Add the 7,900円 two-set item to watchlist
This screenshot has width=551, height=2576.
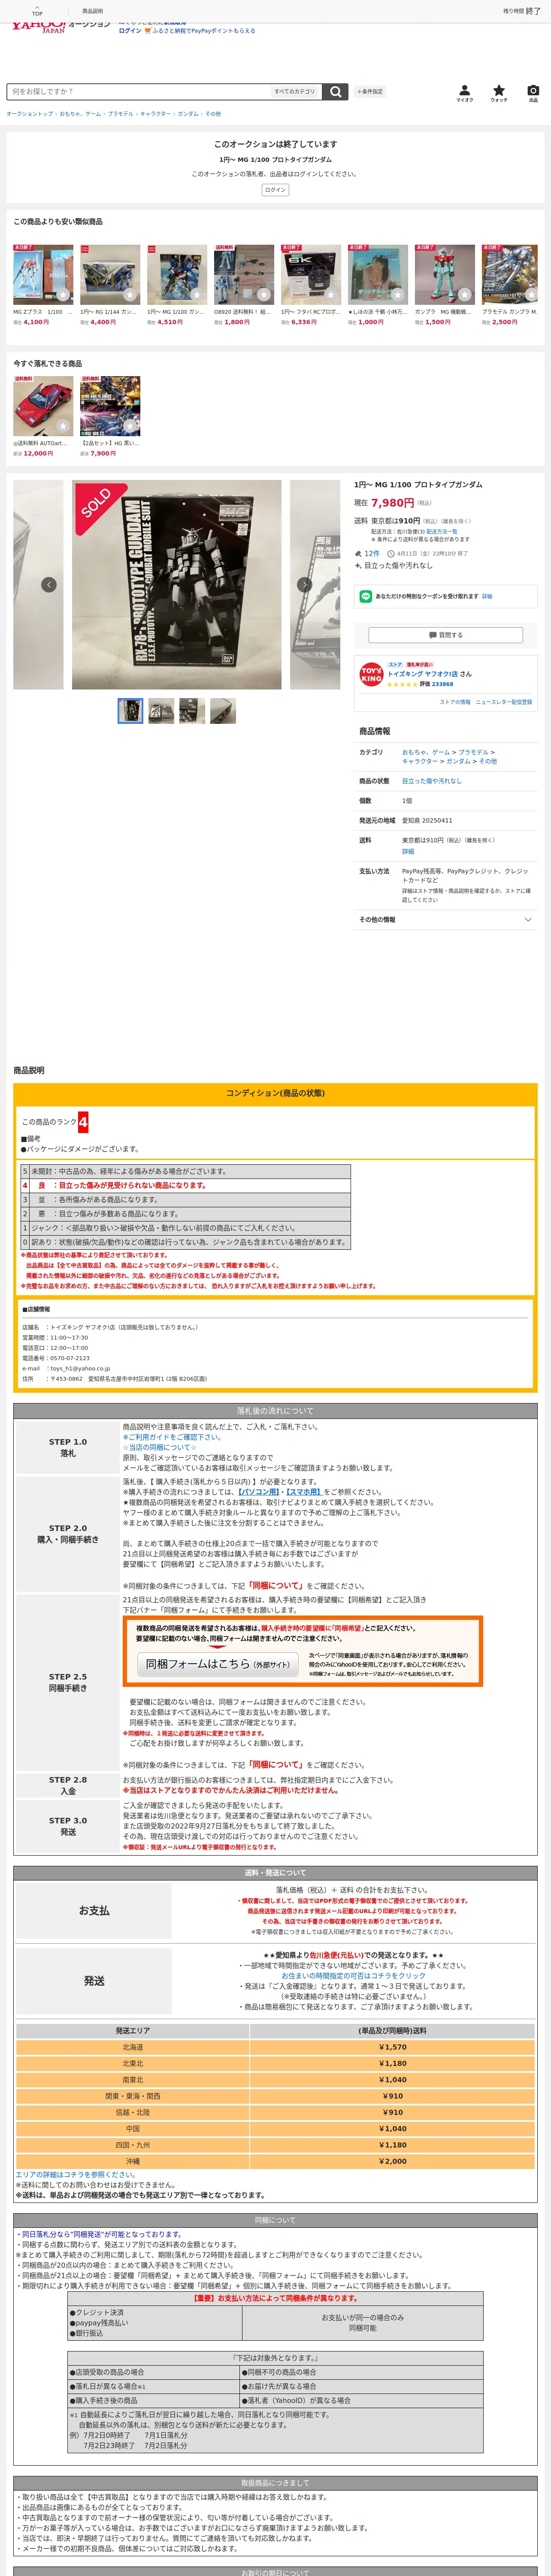(130, 426)
